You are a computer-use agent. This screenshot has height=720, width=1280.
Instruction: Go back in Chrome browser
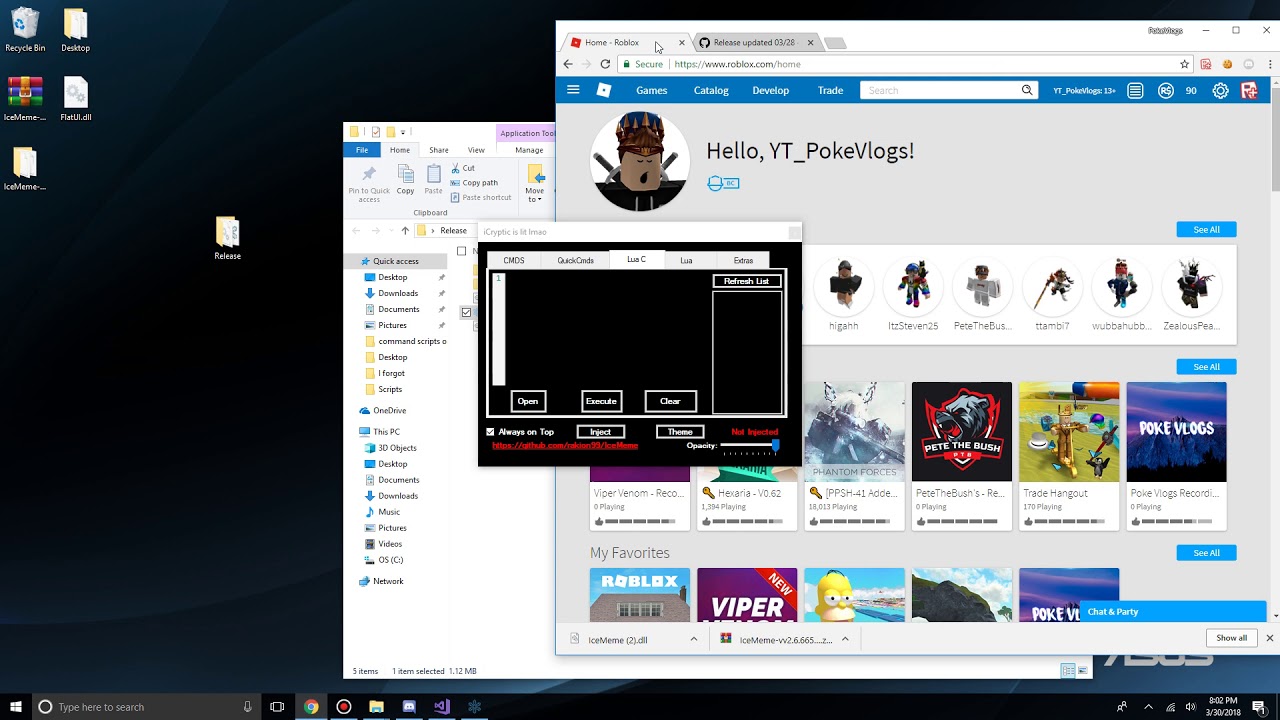pos(568,64)
